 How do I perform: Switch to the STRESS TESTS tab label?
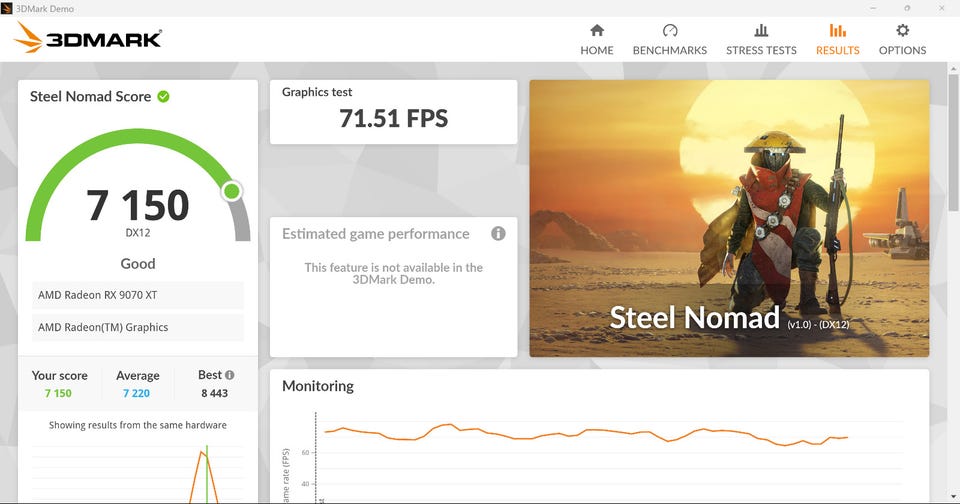click(x=761, y=50)
